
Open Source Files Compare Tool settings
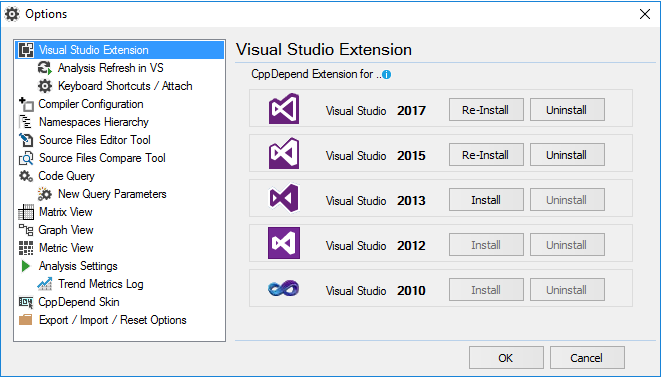(102, 158)
